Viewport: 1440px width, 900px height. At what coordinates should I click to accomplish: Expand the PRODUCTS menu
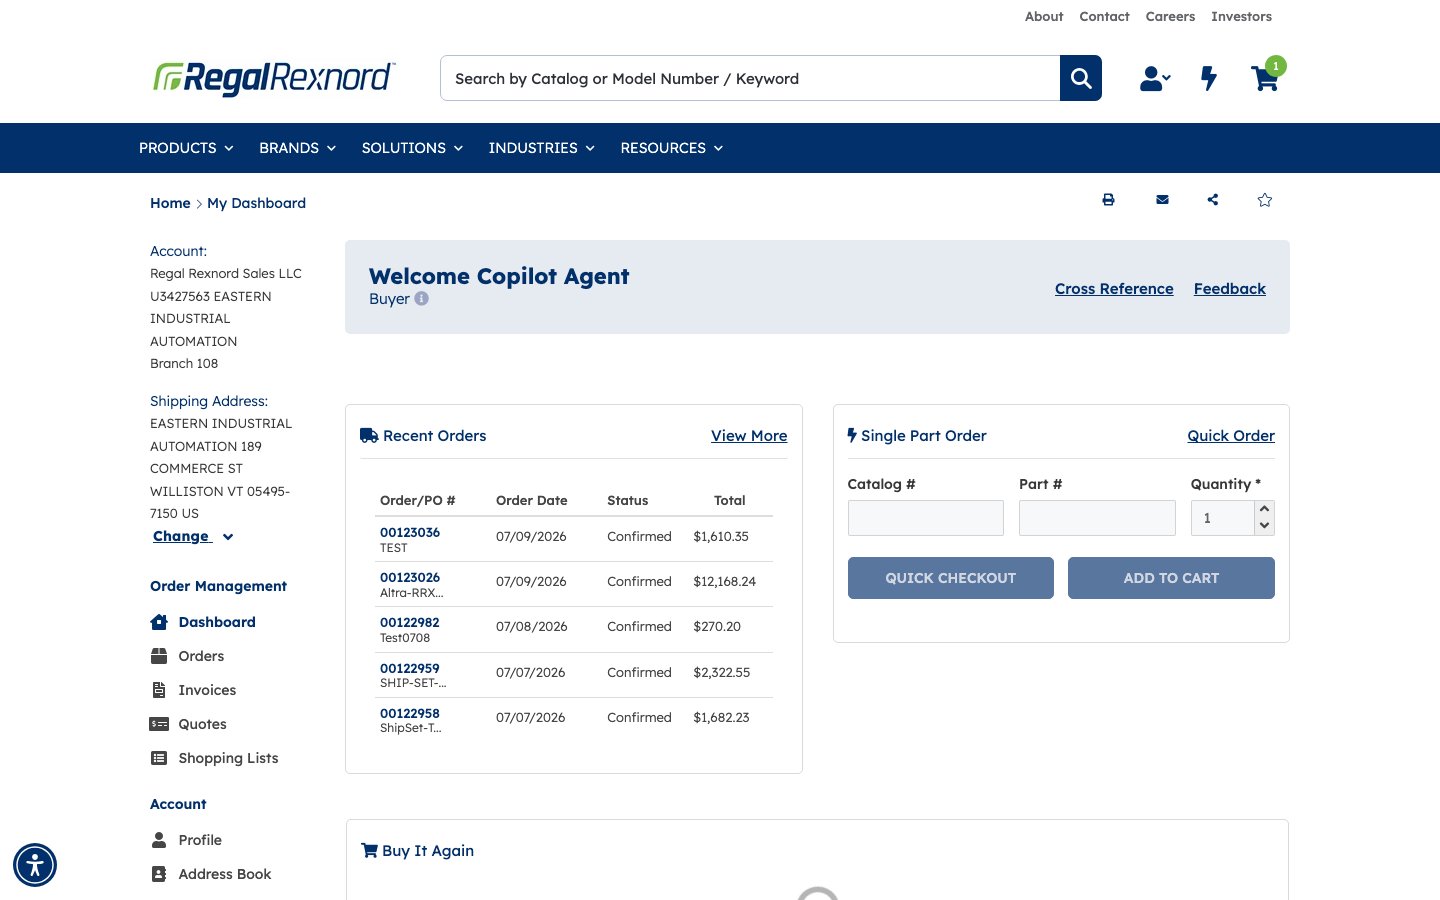pos(186,148)
